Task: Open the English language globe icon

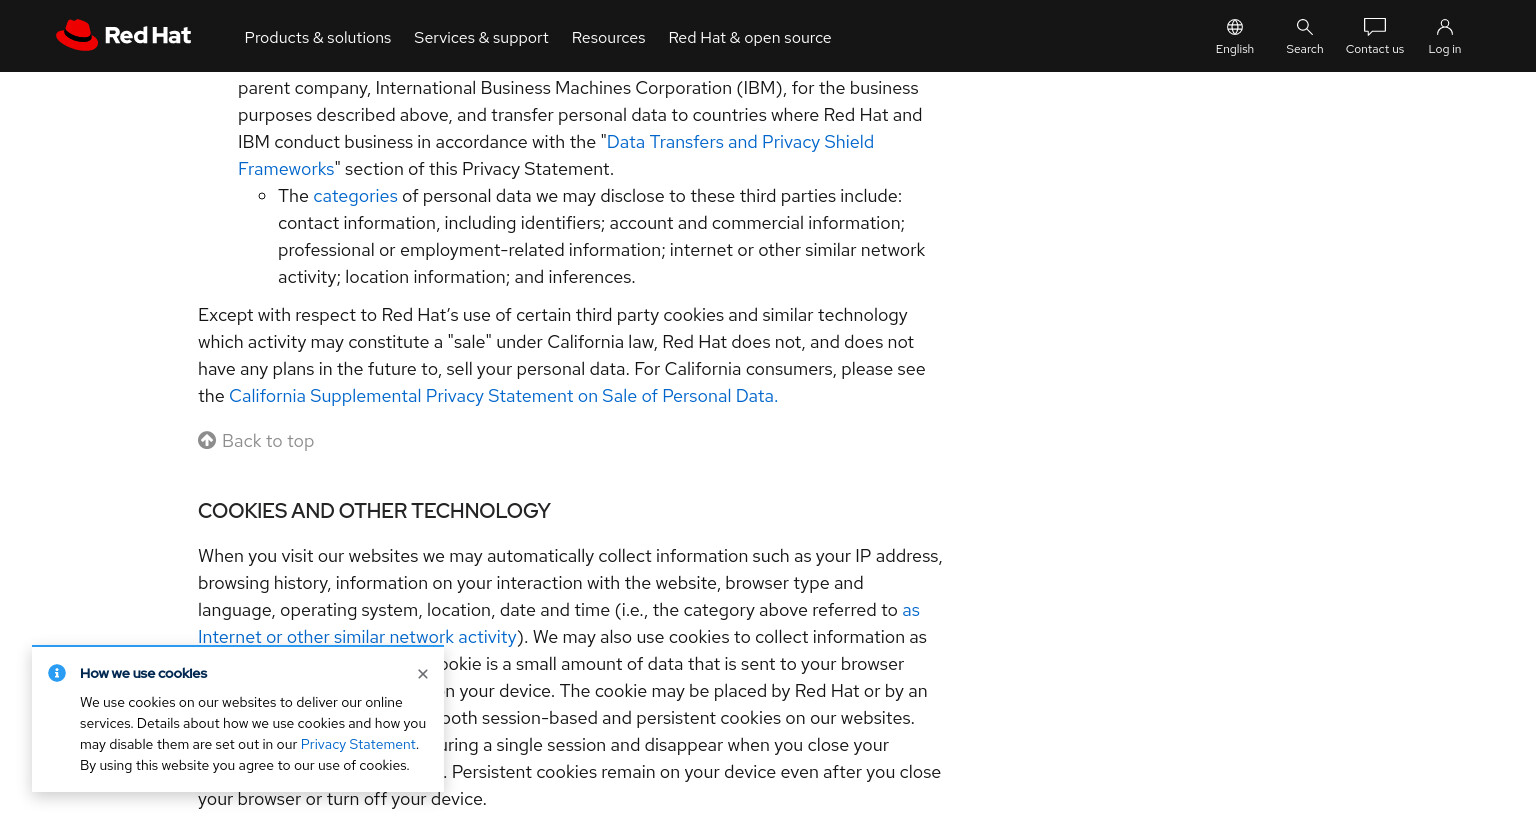Action: (x=1235, y=27)
